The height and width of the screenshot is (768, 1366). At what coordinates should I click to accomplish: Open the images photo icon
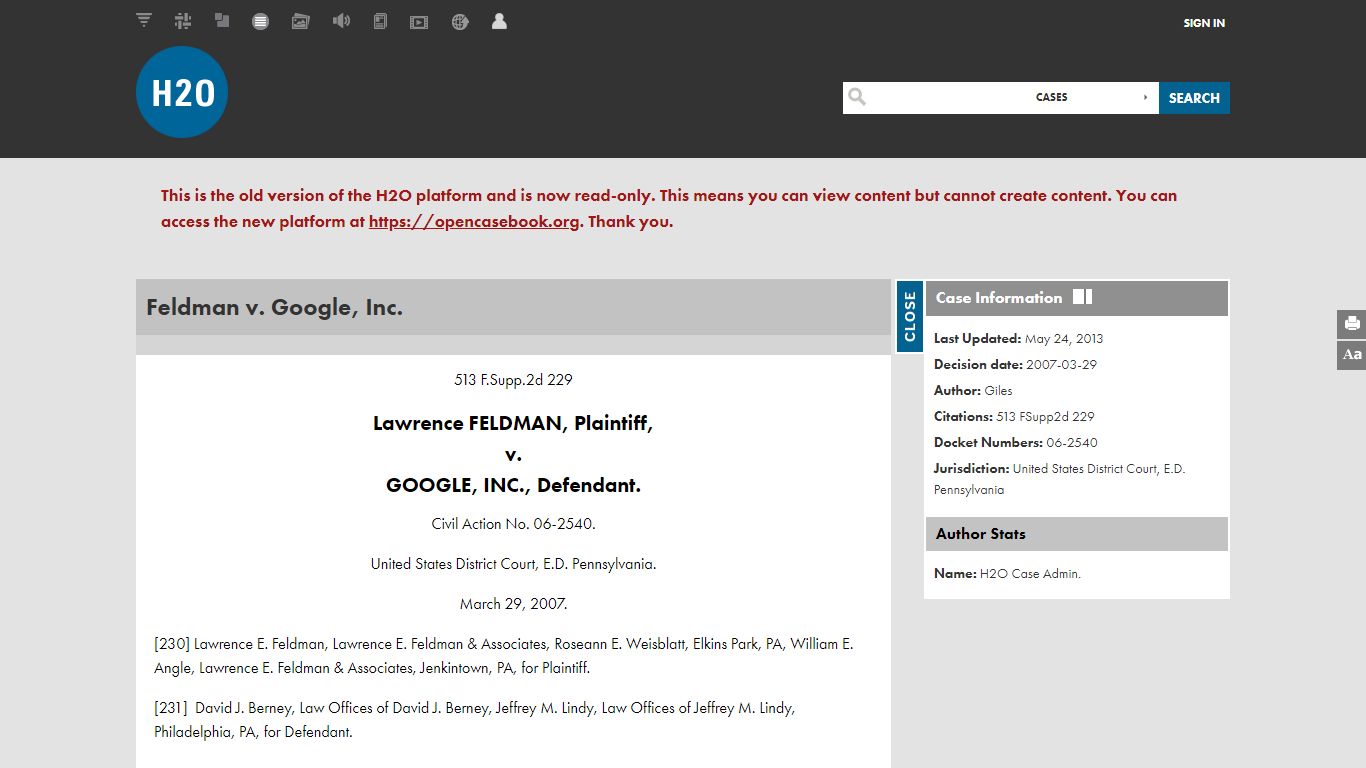tap(300, 21)
